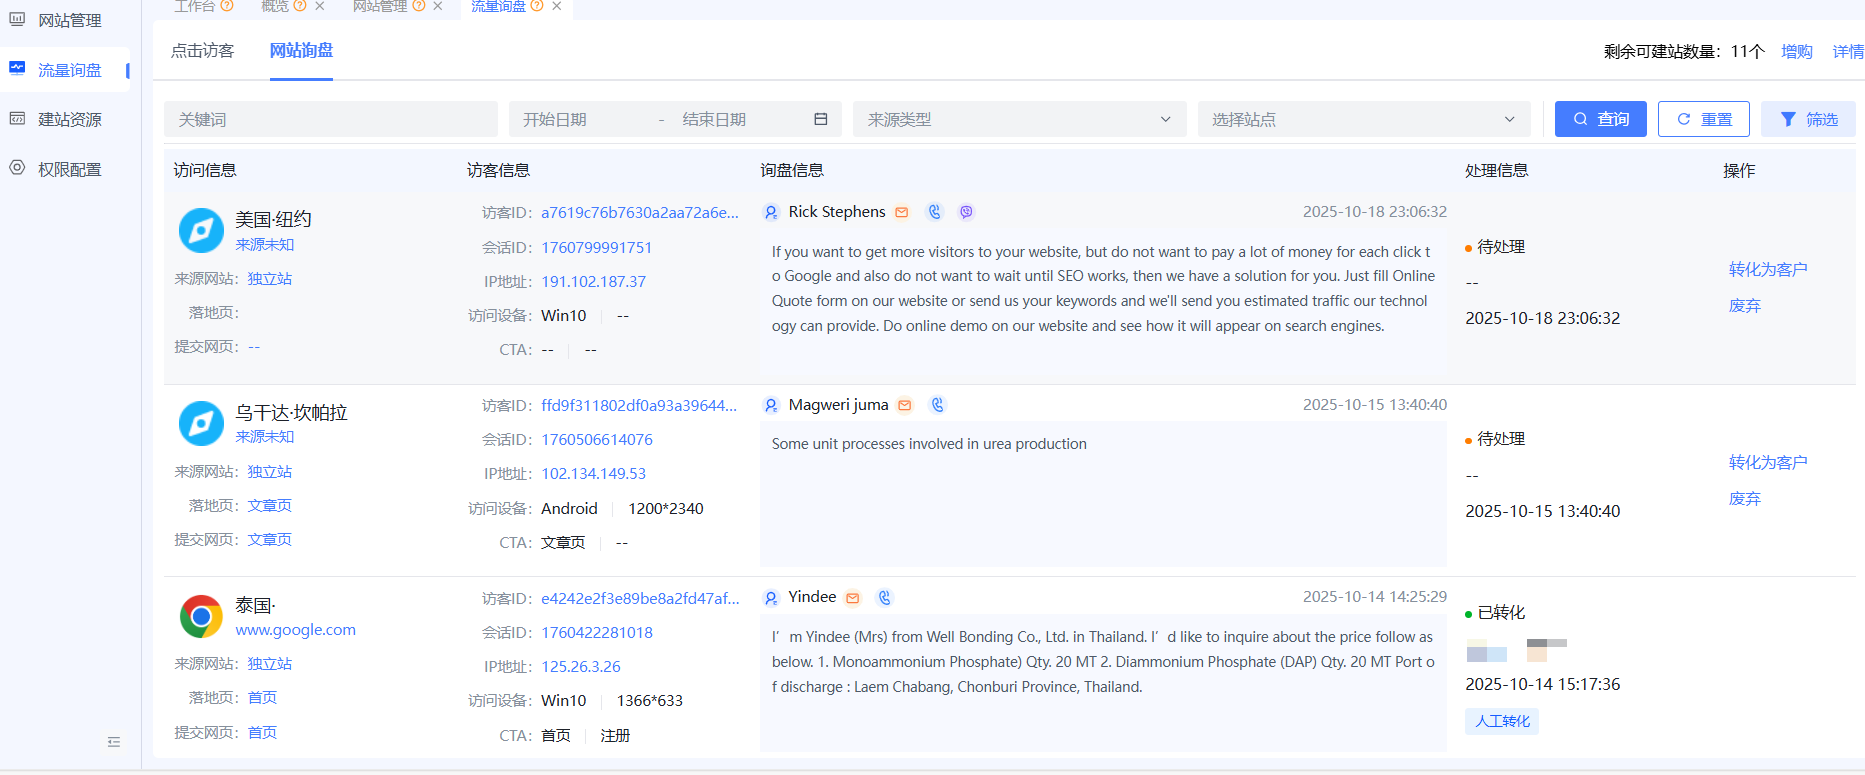The height and width of the screenshot is (775, 1865).
Task: Open the 筛选 filter panel
Action: (1808, 119)
